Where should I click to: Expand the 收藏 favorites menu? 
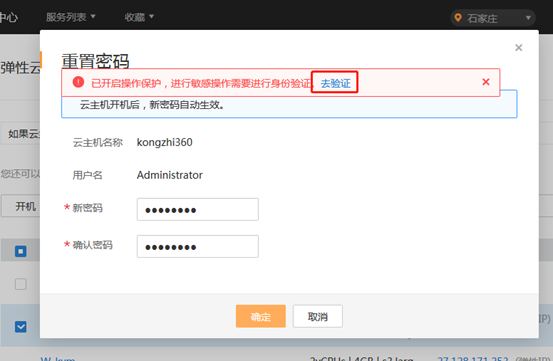click(139, 17)
